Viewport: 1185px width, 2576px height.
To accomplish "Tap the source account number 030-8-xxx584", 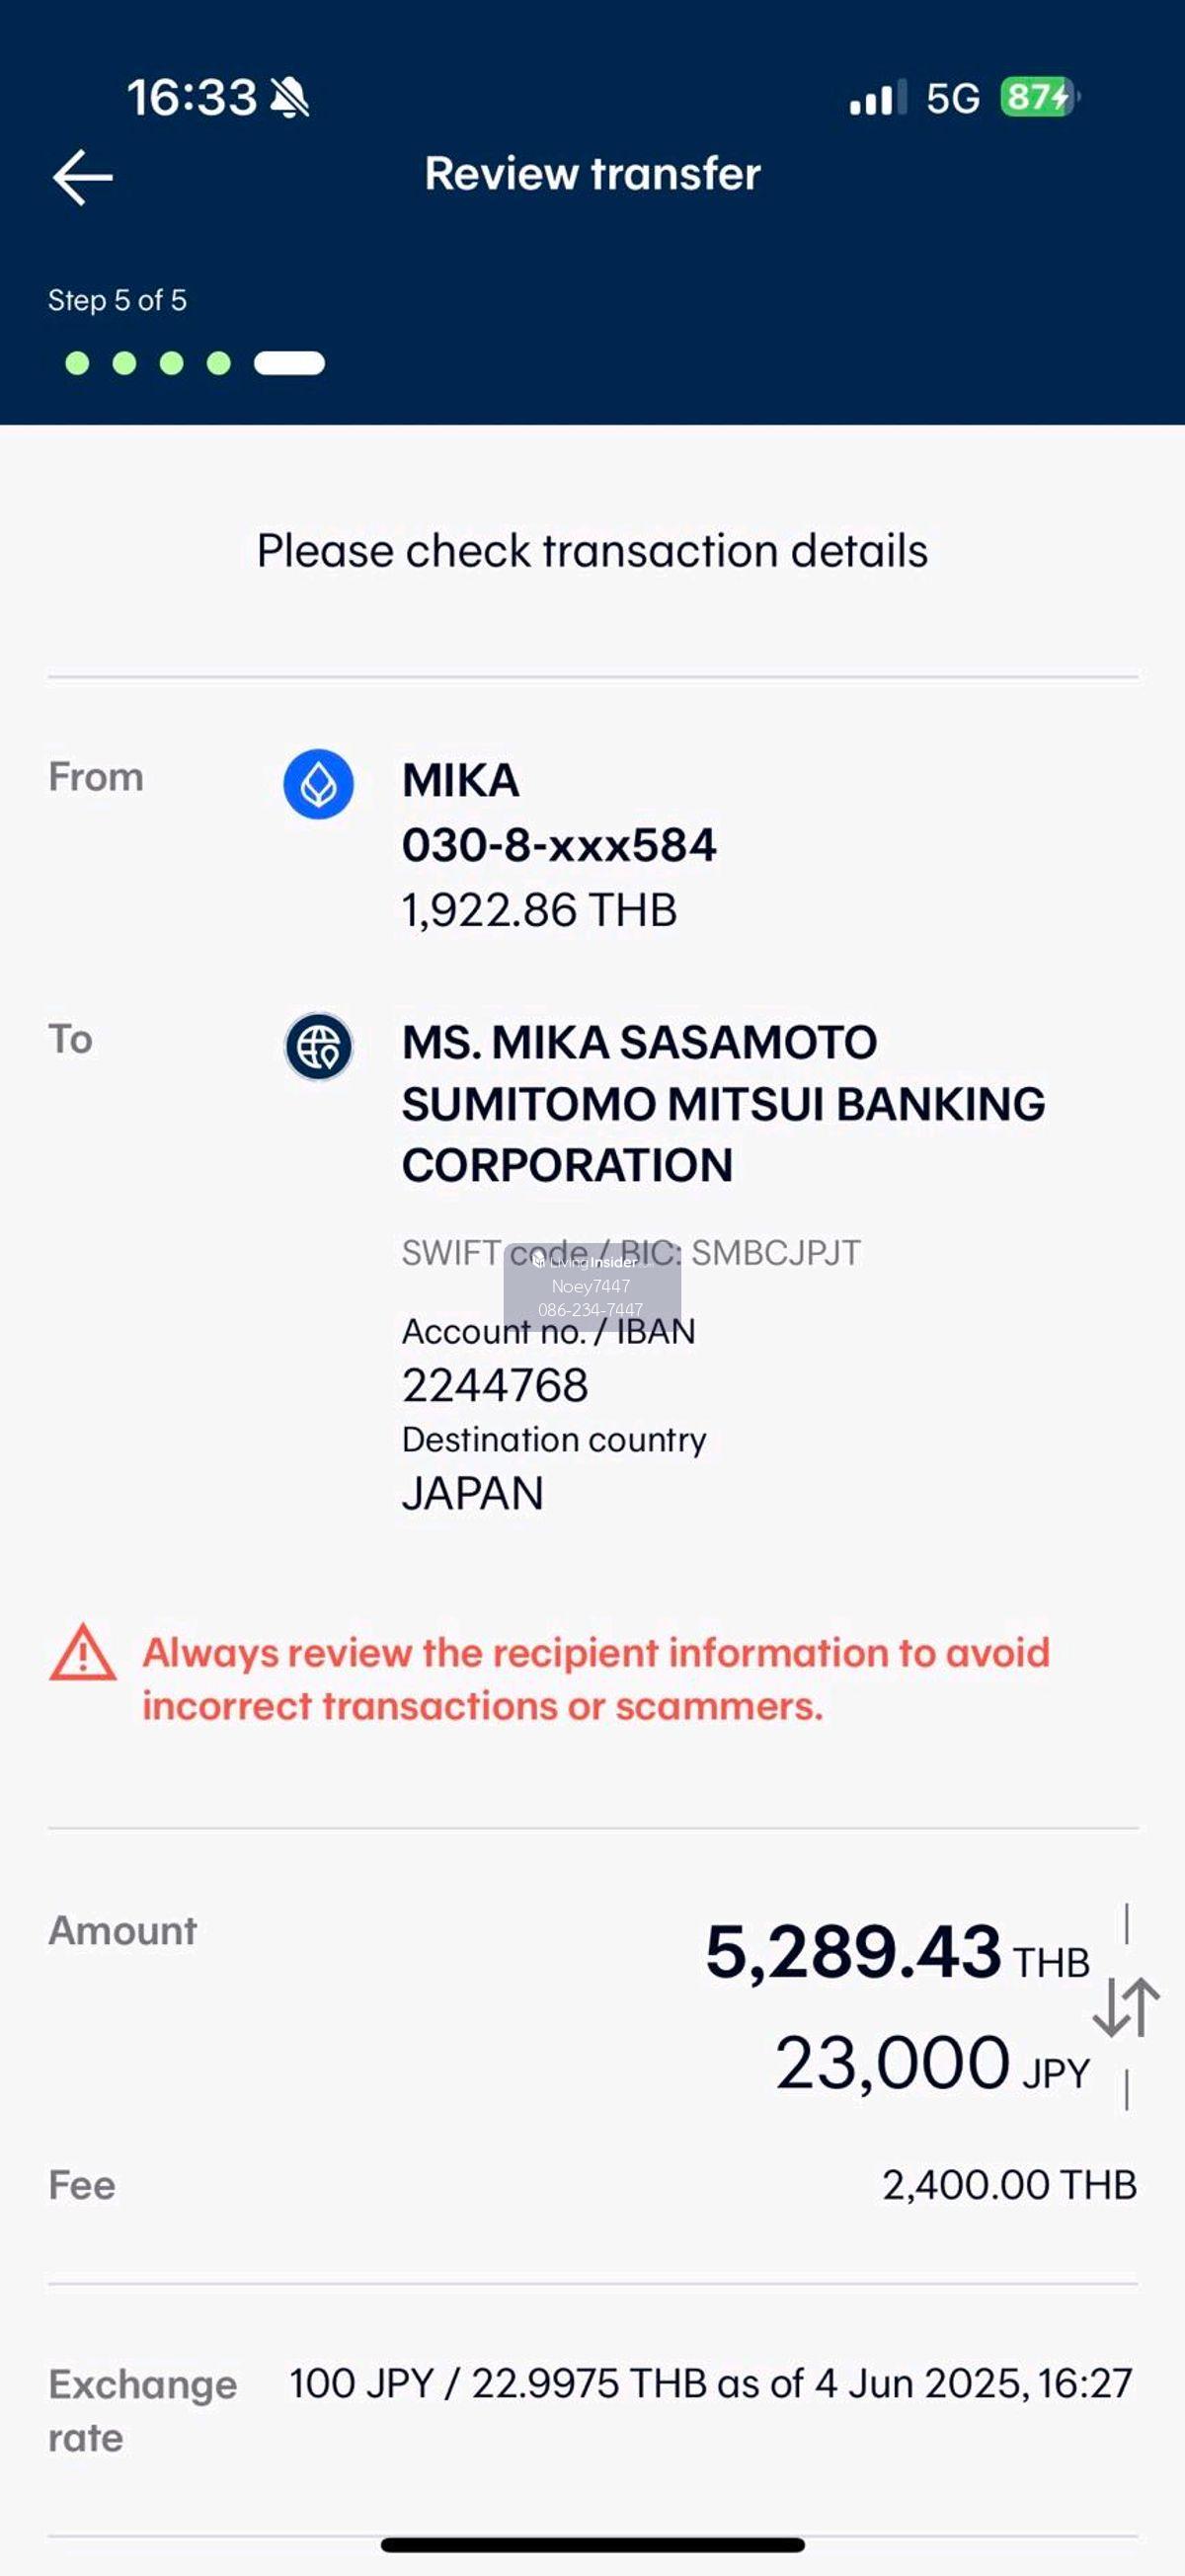I will pyautogui.click(x=559, y=845).
